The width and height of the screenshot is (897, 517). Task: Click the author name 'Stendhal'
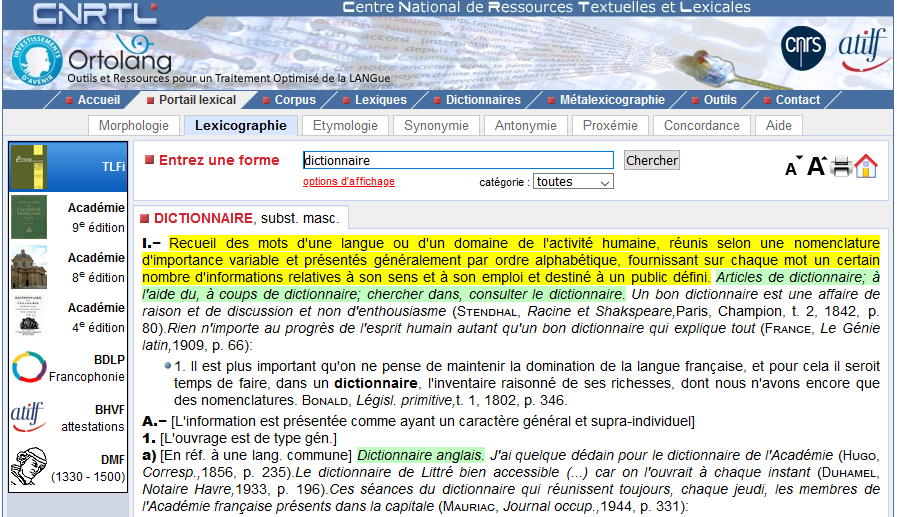pos(487,312)
